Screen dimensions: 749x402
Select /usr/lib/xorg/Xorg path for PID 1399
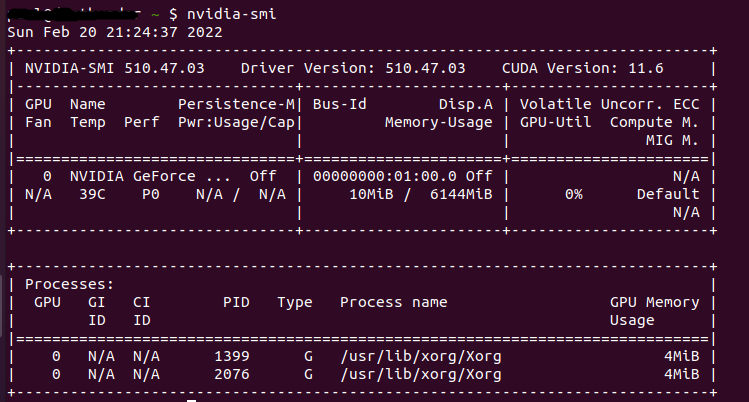point(421,356)
